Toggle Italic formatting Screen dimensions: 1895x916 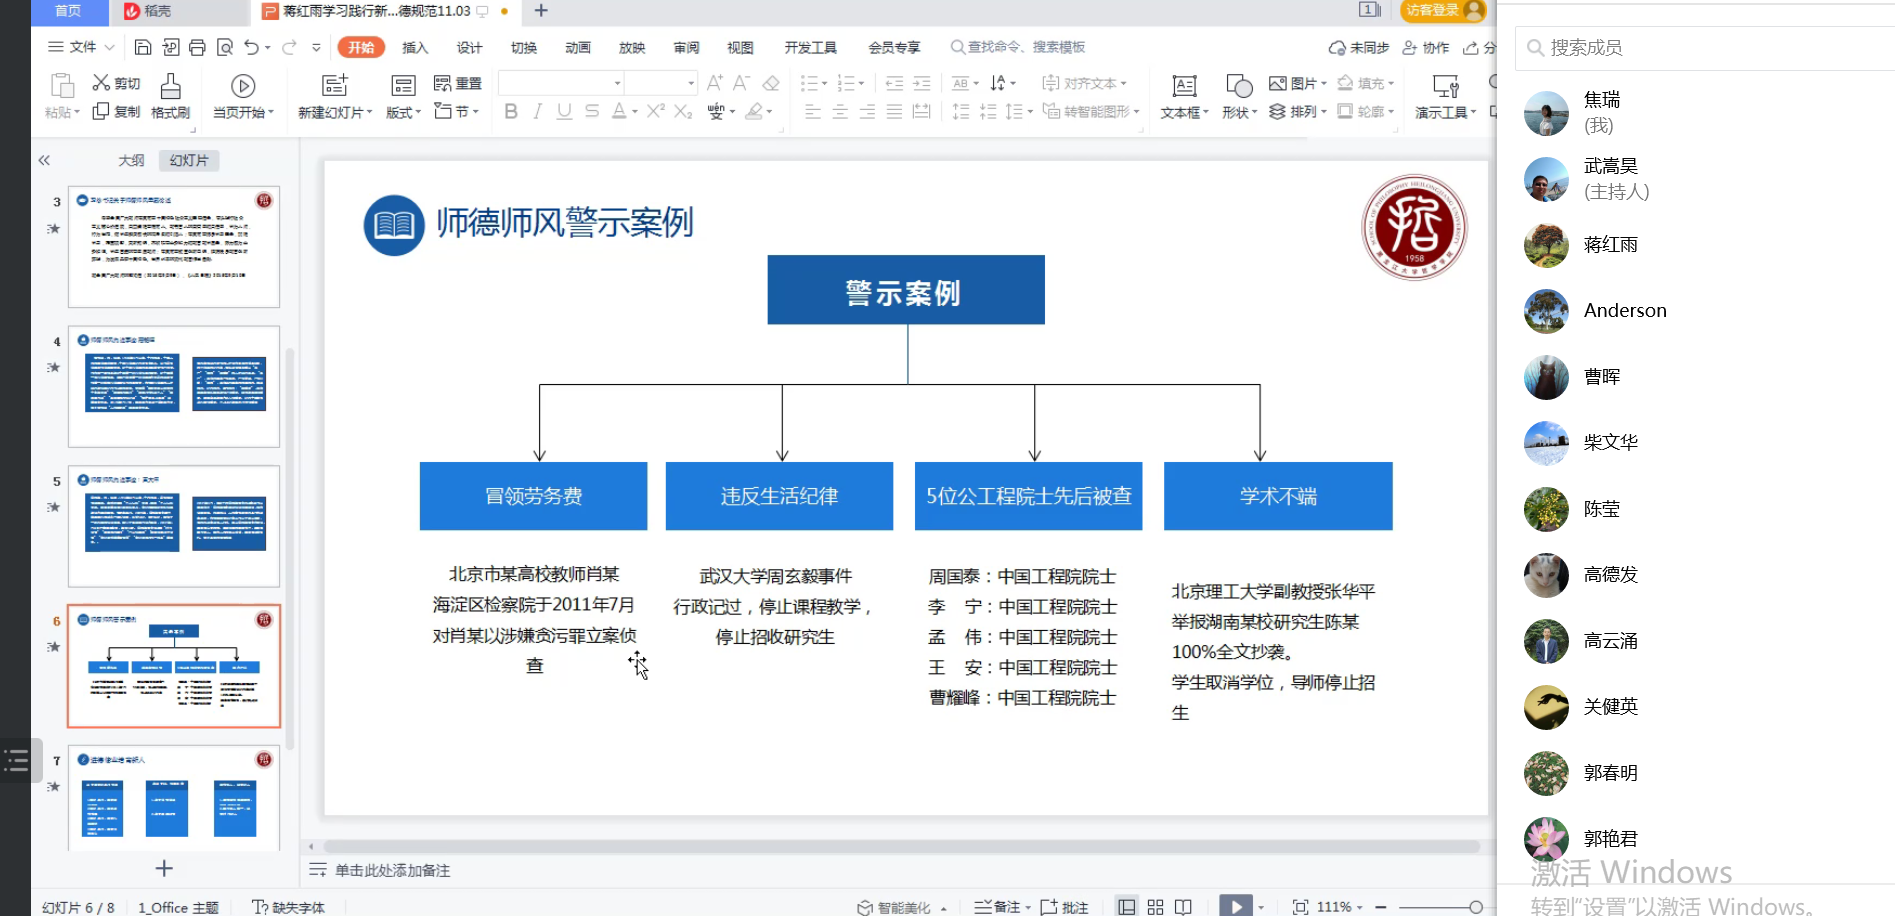[538, 112]
